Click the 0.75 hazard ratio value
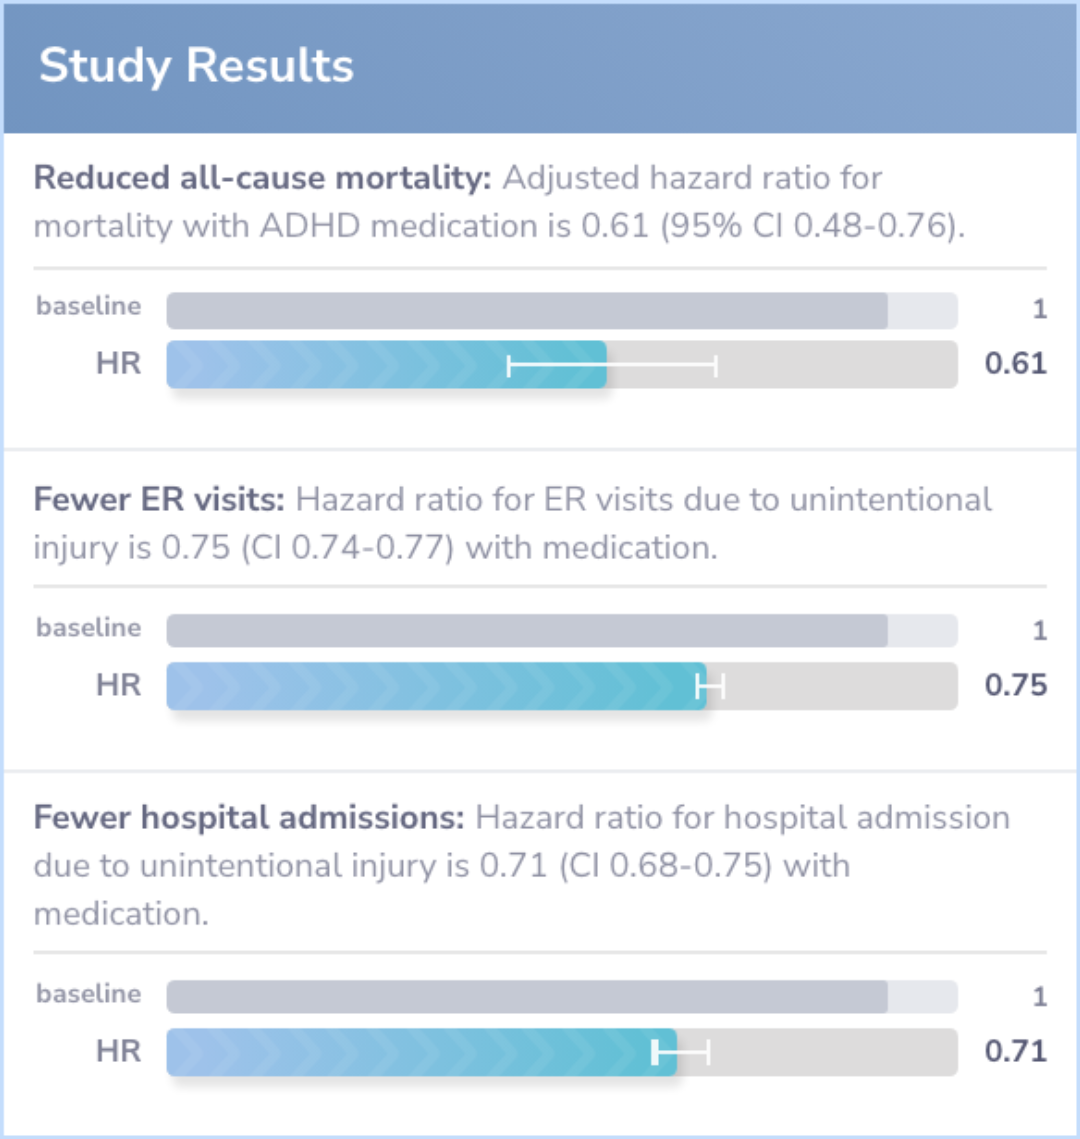Viewport: 1080px width, 1139px height. 1015,685
